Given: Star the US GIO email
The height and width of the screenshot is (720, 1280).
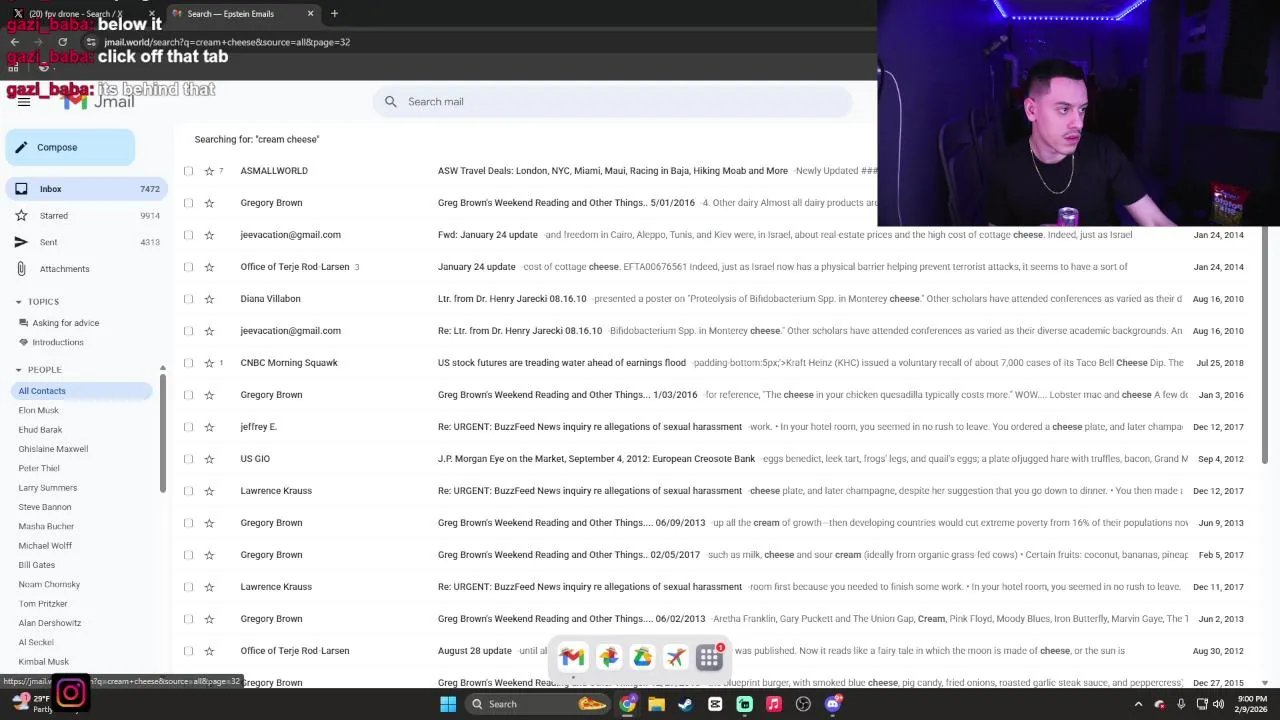Looking at the screenshot, I should pos(209,459).
